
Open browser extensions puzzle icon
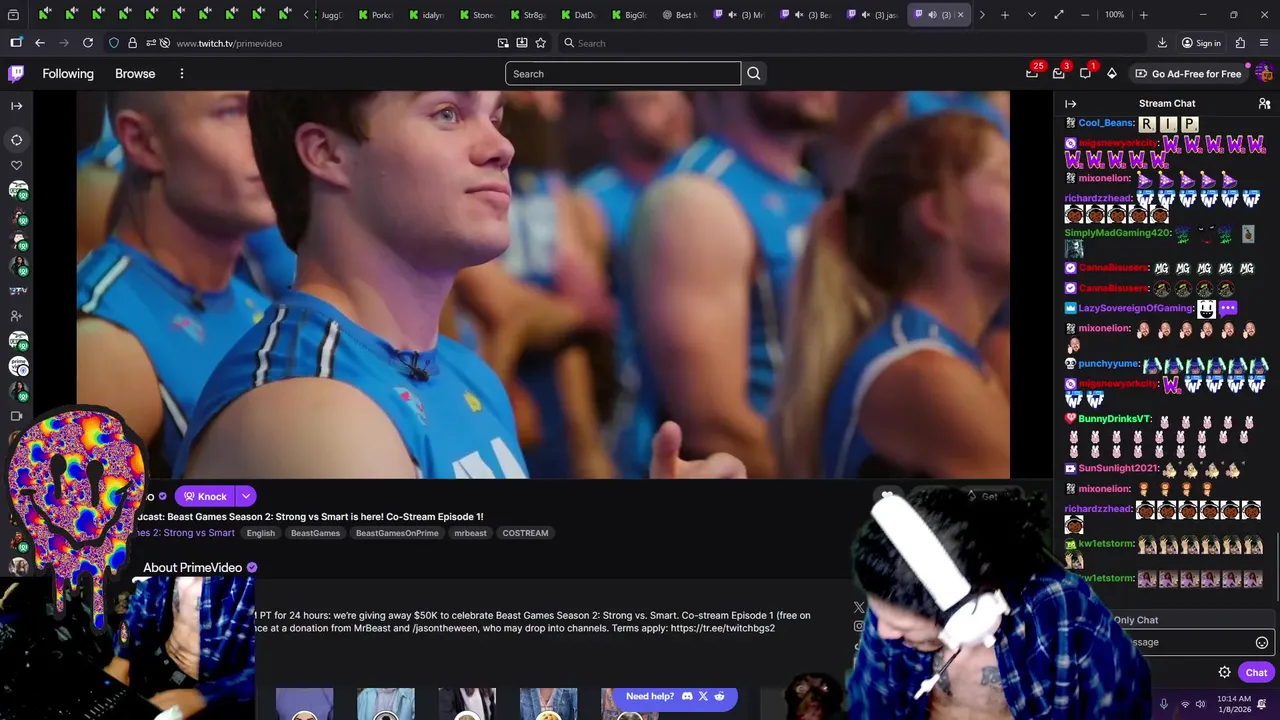[1240, 43]
